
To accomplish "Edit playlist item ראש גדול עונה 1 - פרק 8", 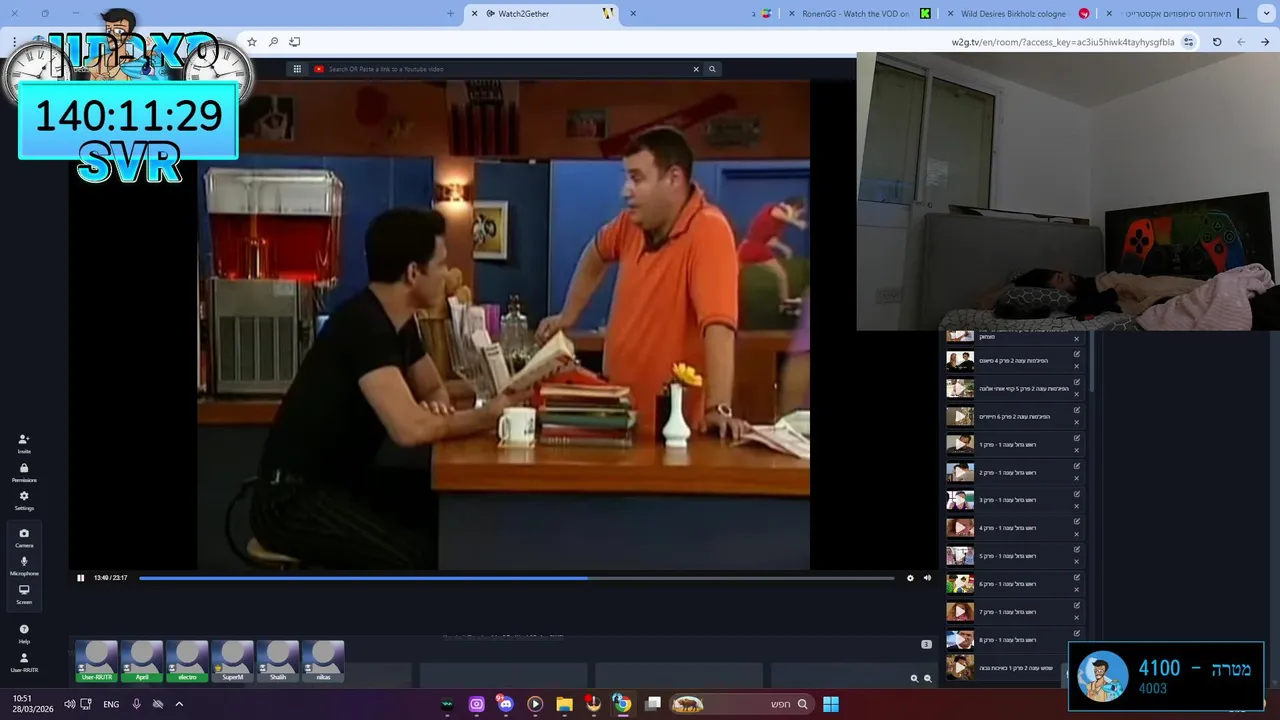I will coord(1077,634).
